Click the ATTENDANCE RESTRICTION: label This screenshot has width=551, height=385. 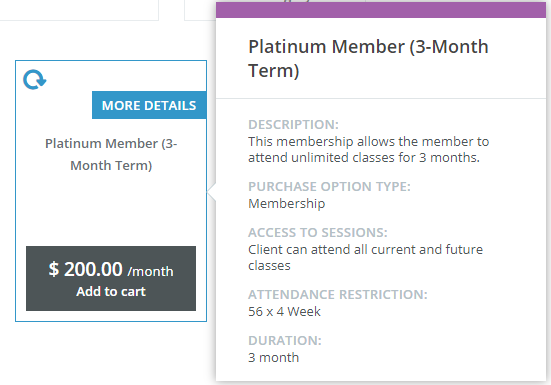338,294
